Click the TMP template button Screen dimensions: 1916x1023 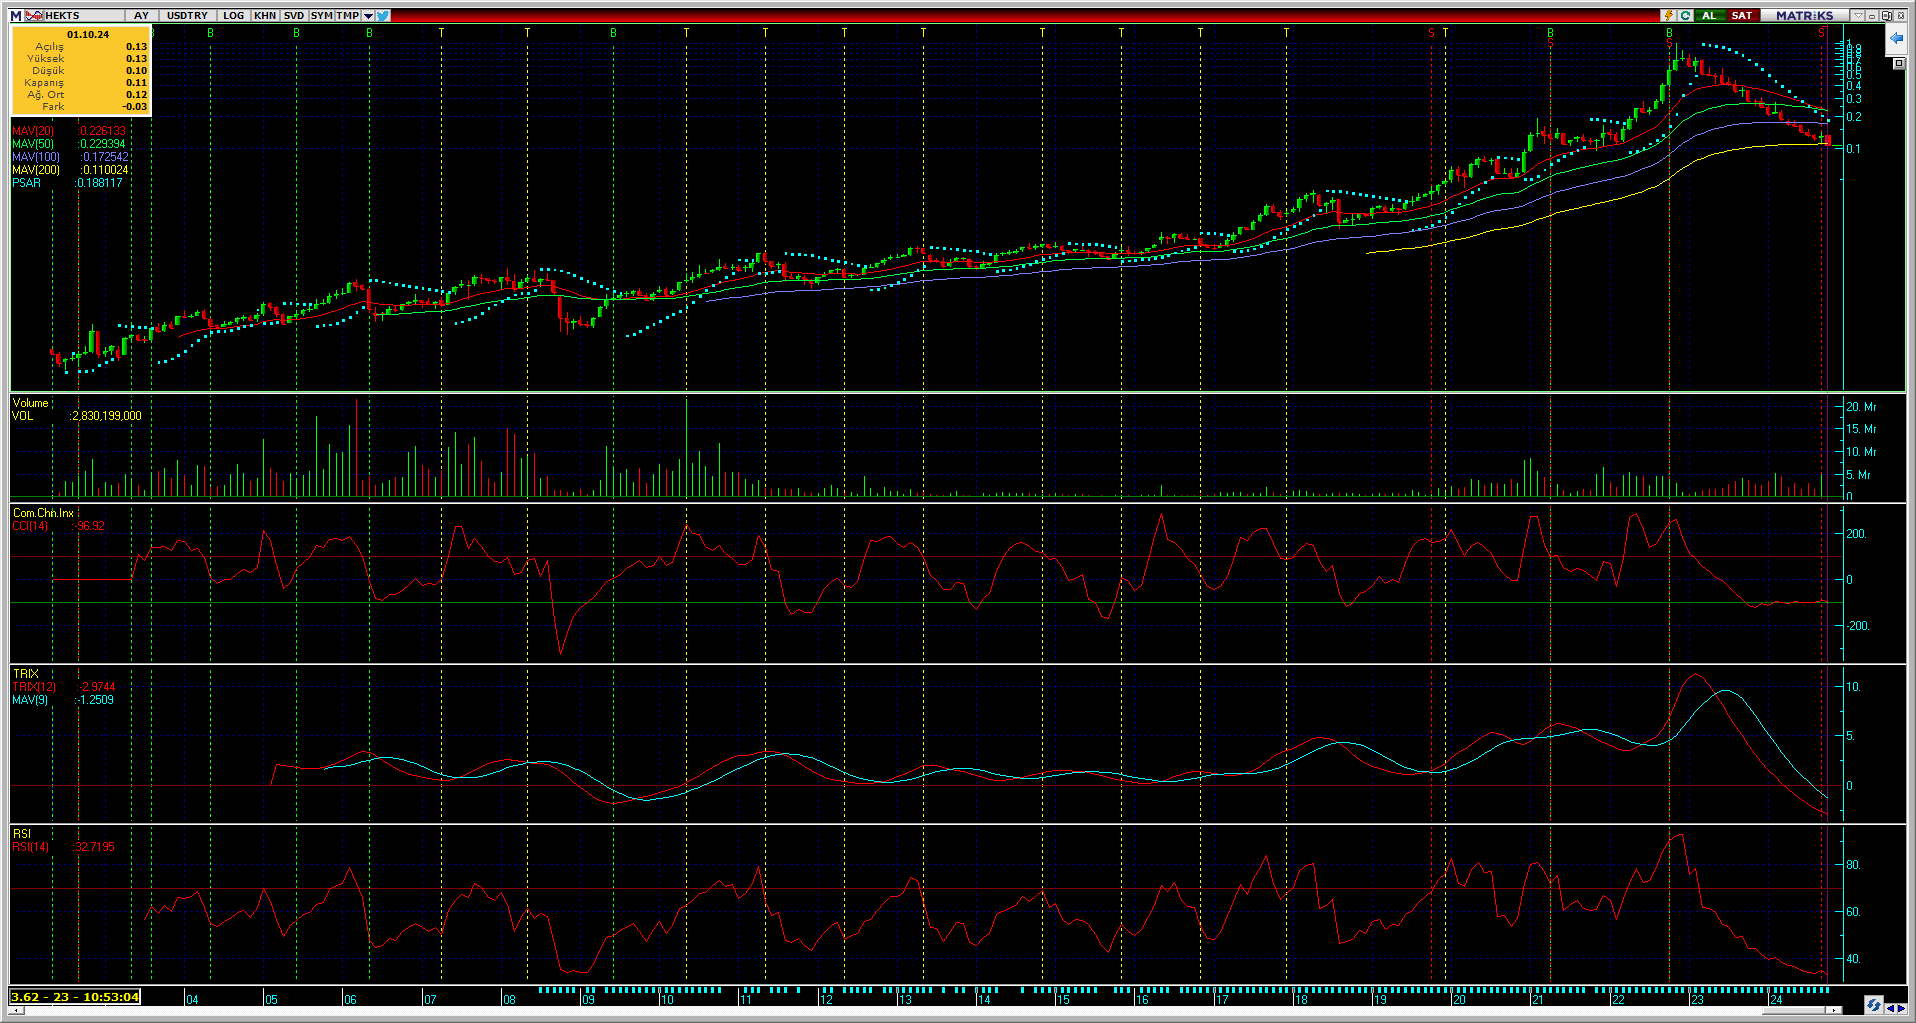pyautogui.click(x=348, y=16)
